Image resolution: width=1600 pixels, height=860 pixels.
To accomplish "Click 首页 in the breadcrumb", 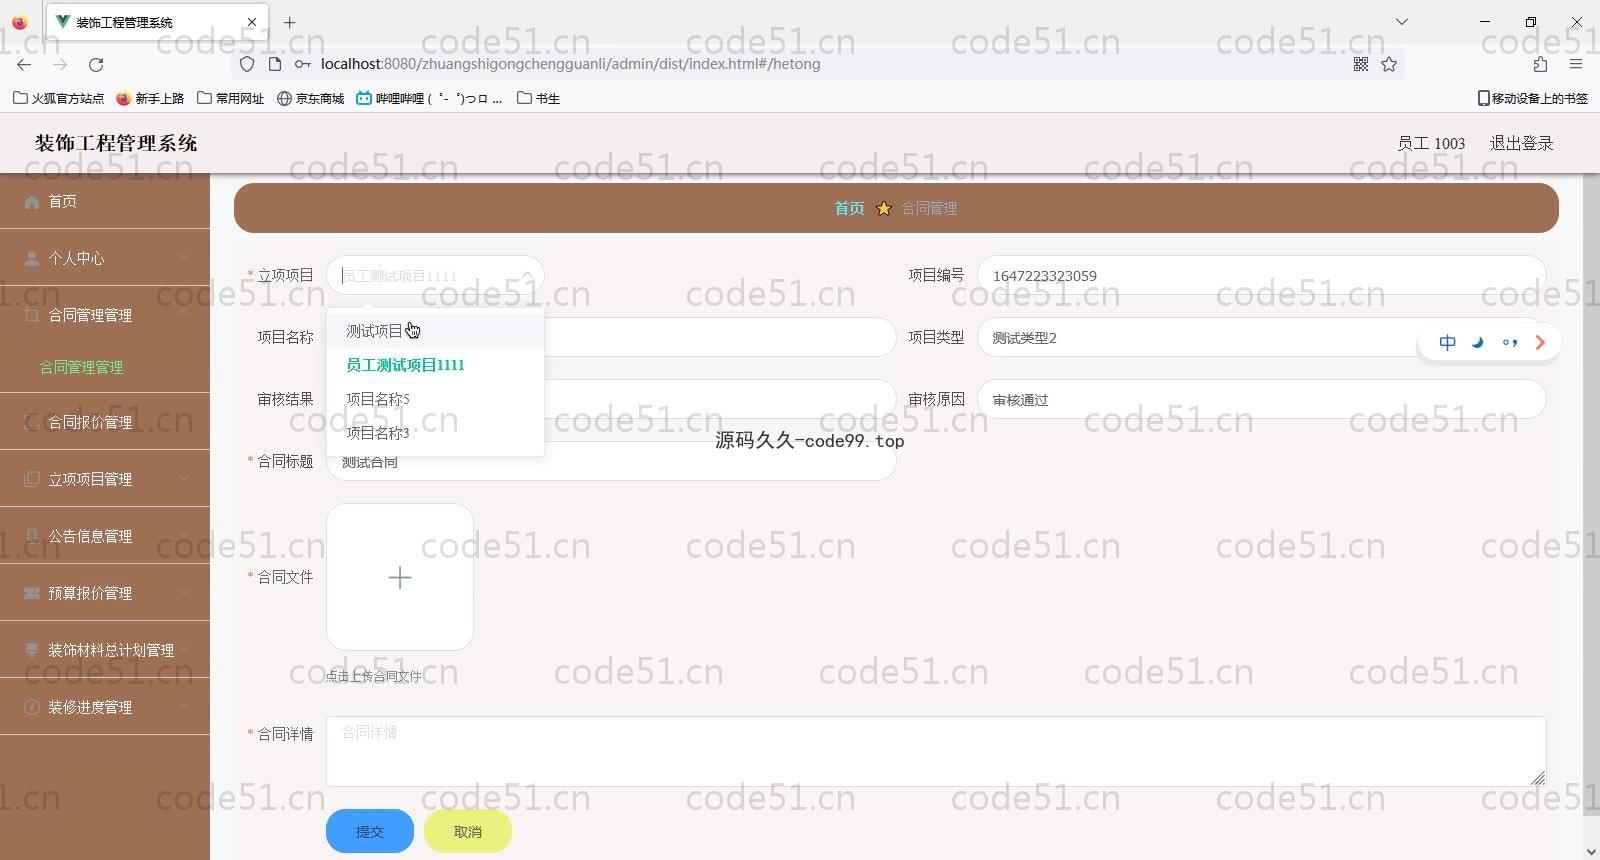I will pyautogui.click(x=849, y=208).
